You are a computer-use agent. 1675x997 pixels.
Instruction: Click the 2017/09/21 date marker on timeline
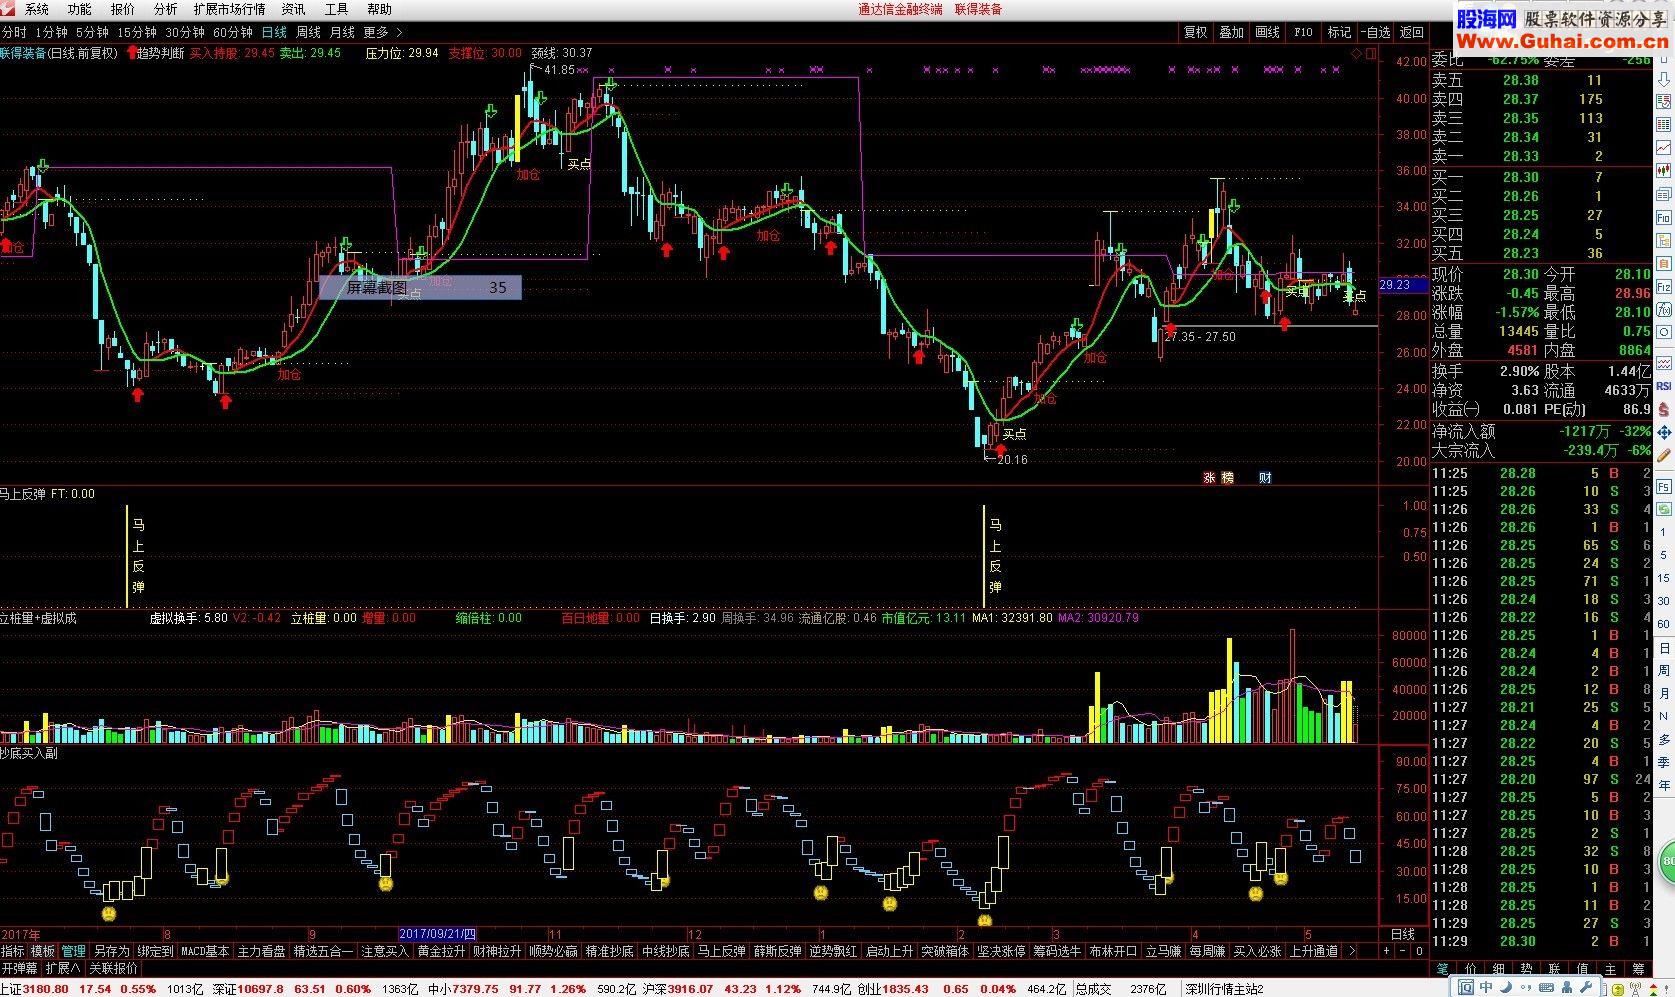439,934
